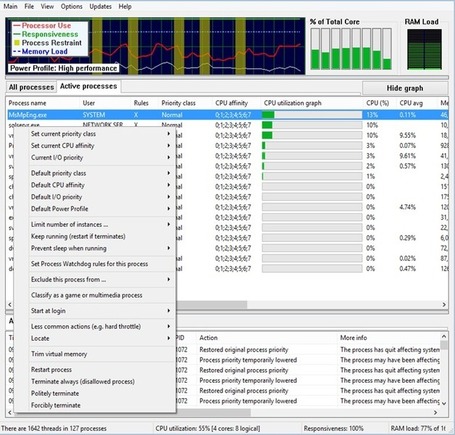Click the More info column header
The width and height of the screenshot is (455, 435).
(x=353, y=338)
